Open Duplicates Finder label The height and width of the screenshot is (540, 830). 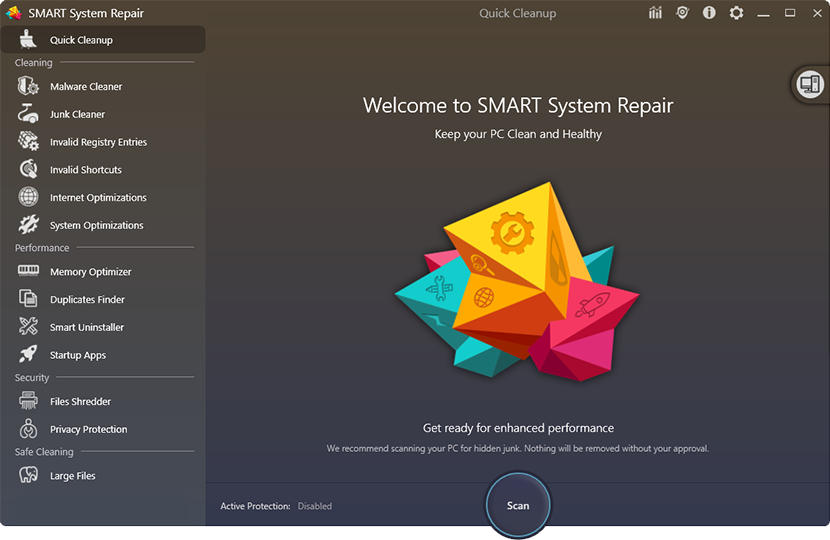pyautogui.click(x=87, y=299)
